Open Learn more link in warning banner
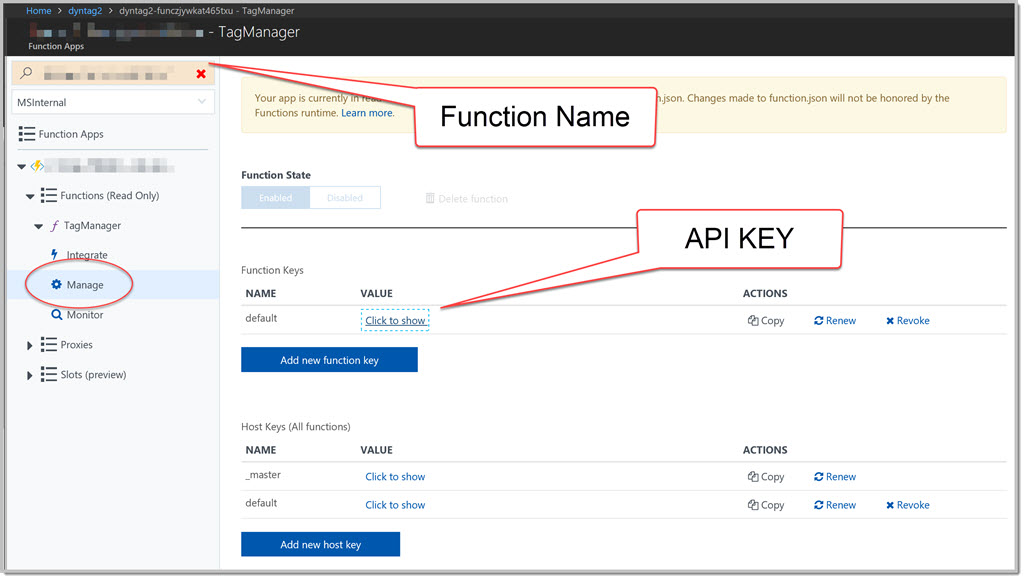 [367, 113]
